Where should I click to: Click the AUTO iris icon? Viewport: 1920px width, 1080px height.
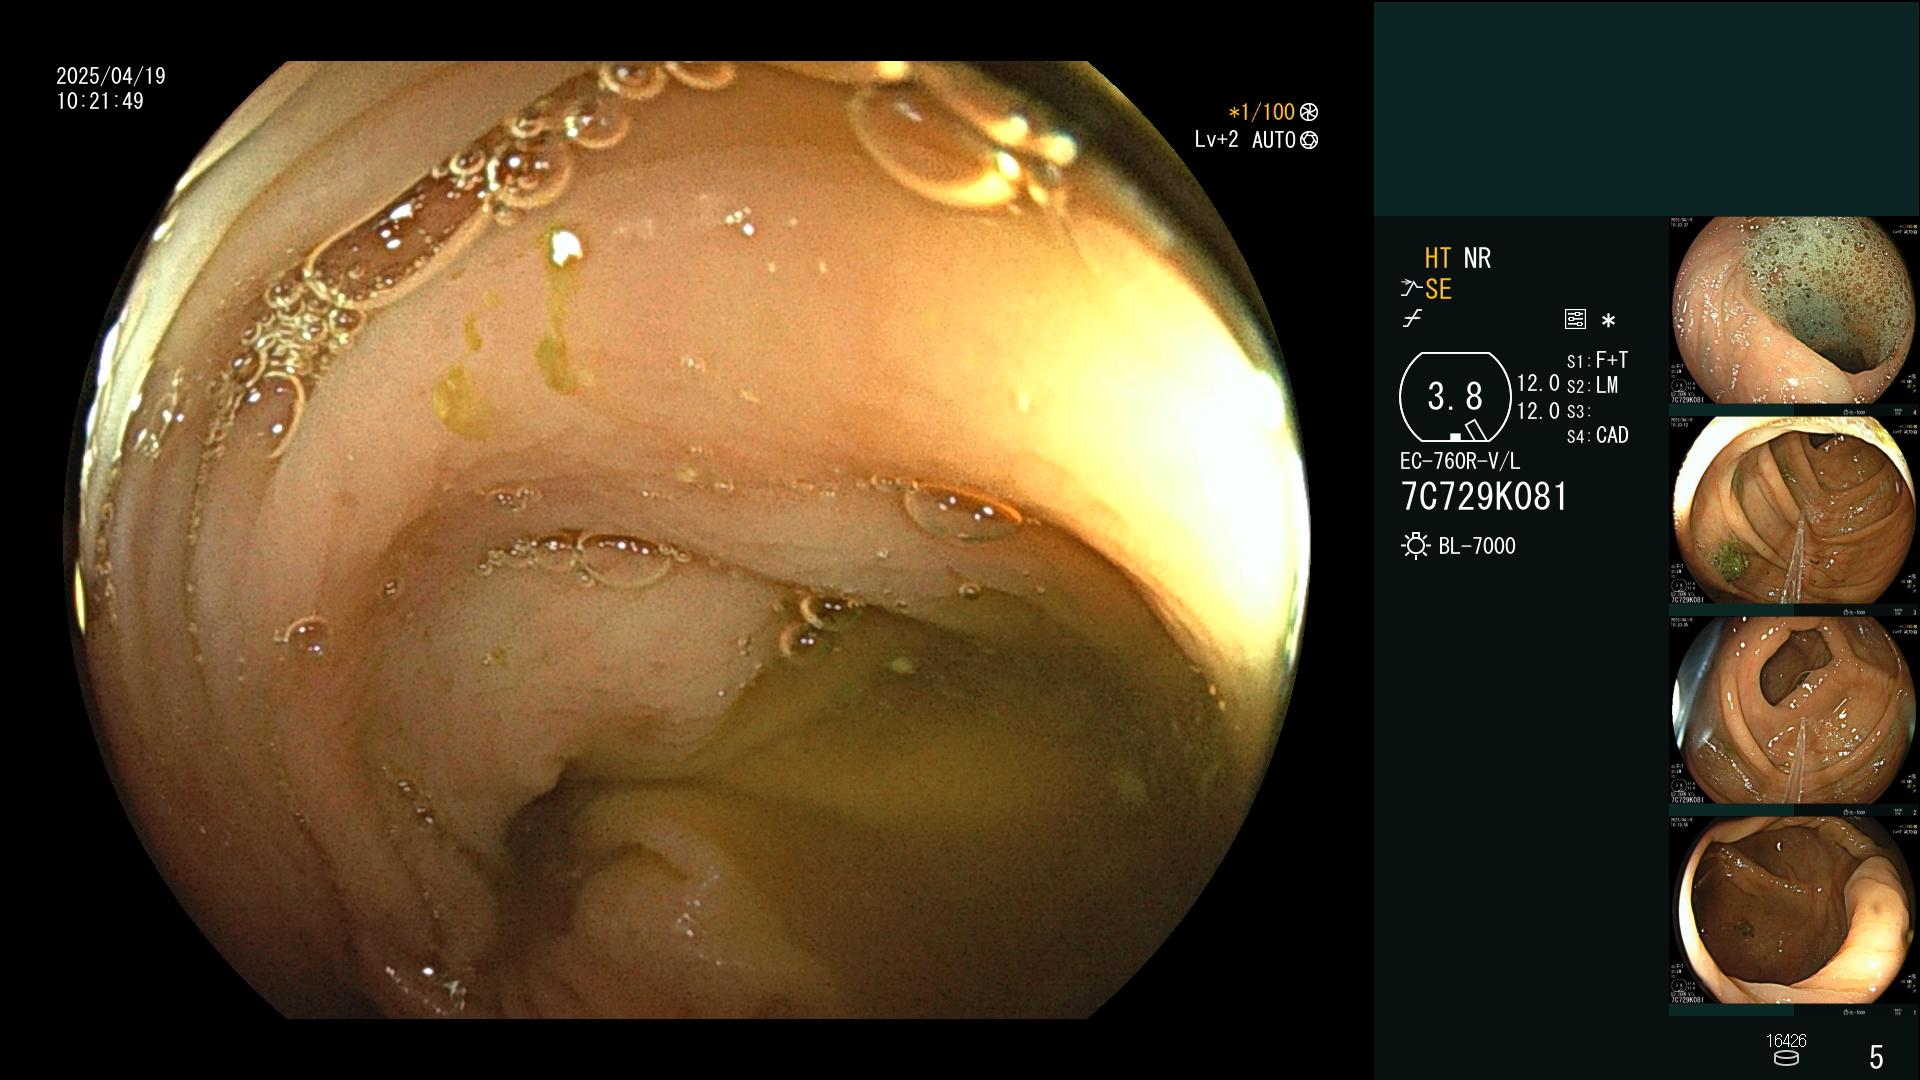point(1309,141)
